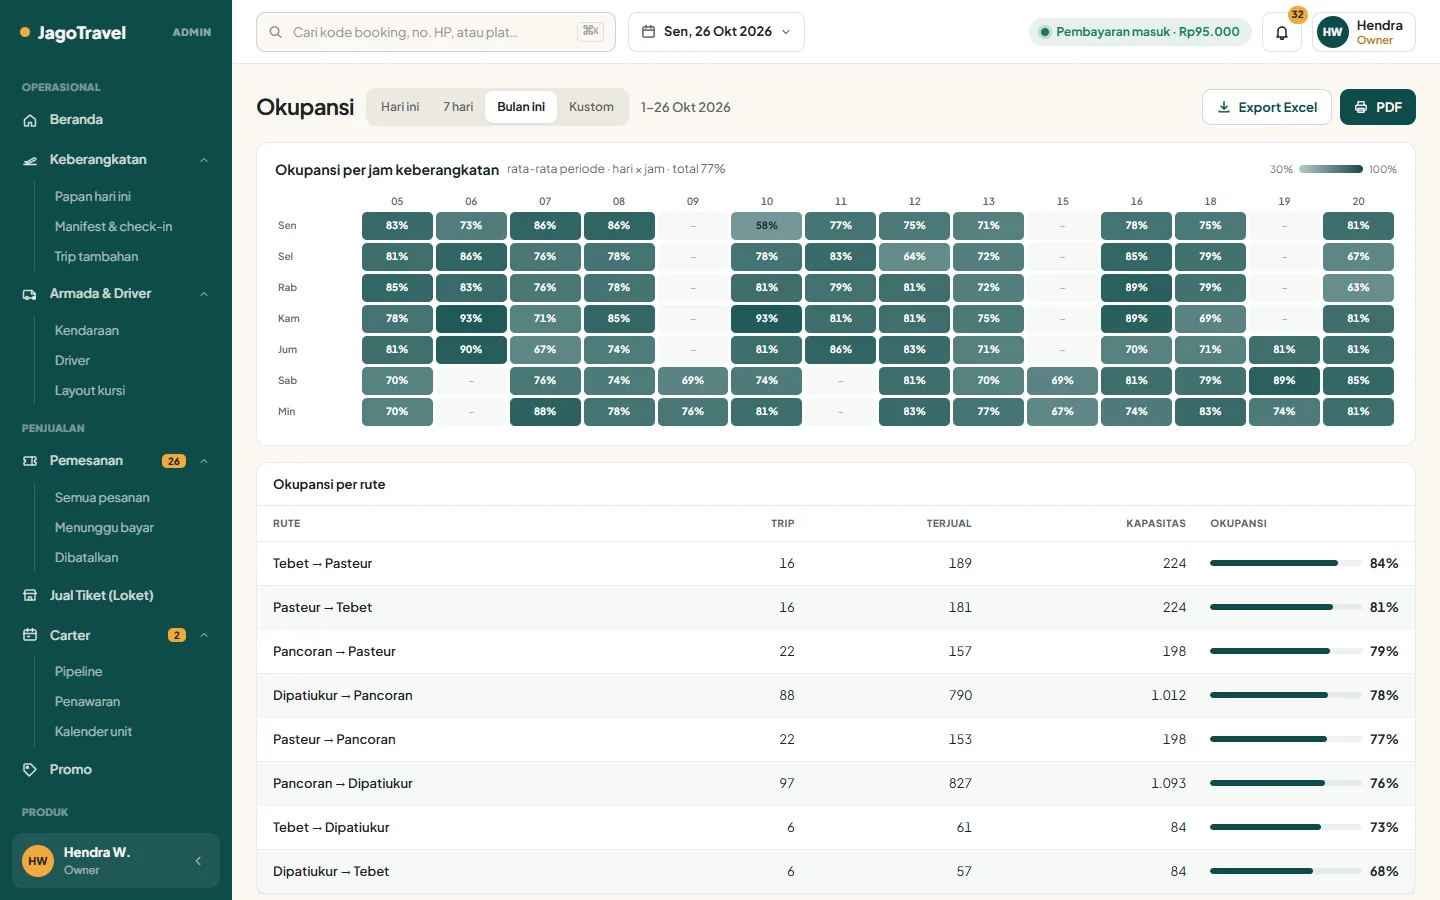Click the Senin 10 heatmap cell 58%
This screenshot has width=1440, height=900.
(x=767, y=226)
